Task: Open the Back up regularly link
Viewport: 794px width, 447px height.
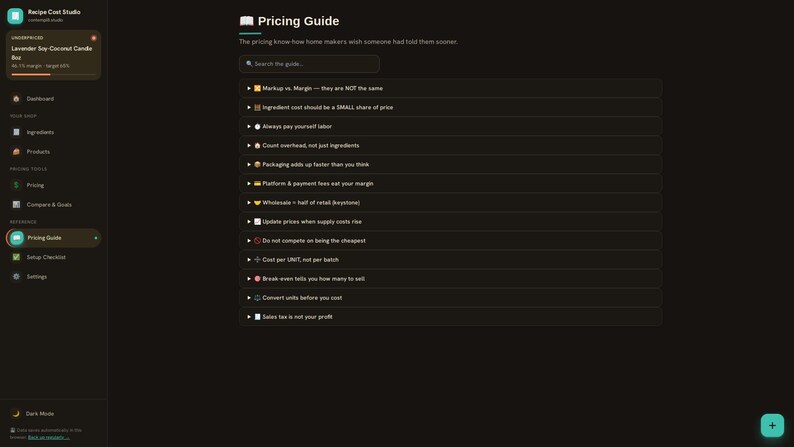Action: click(49, 437)
